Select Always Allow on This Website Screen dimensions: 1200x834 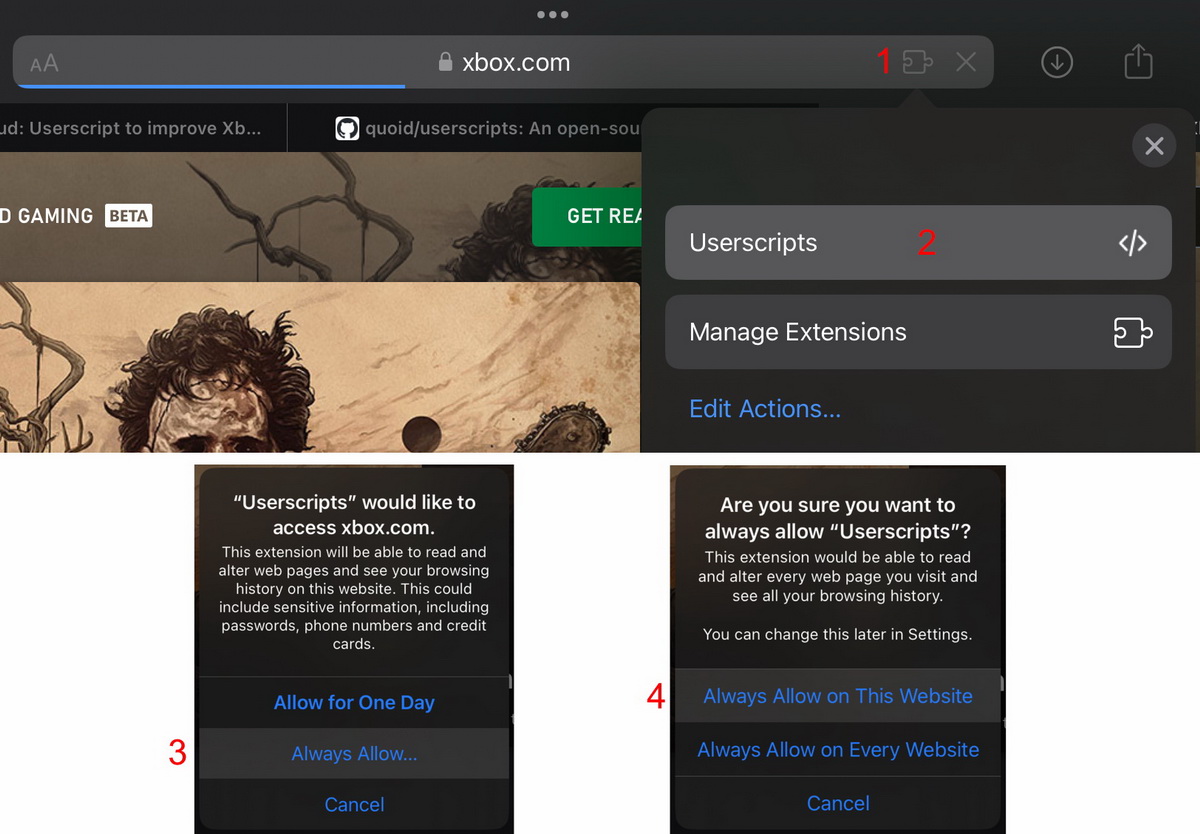pyautogui.click(x=838, y=696)
